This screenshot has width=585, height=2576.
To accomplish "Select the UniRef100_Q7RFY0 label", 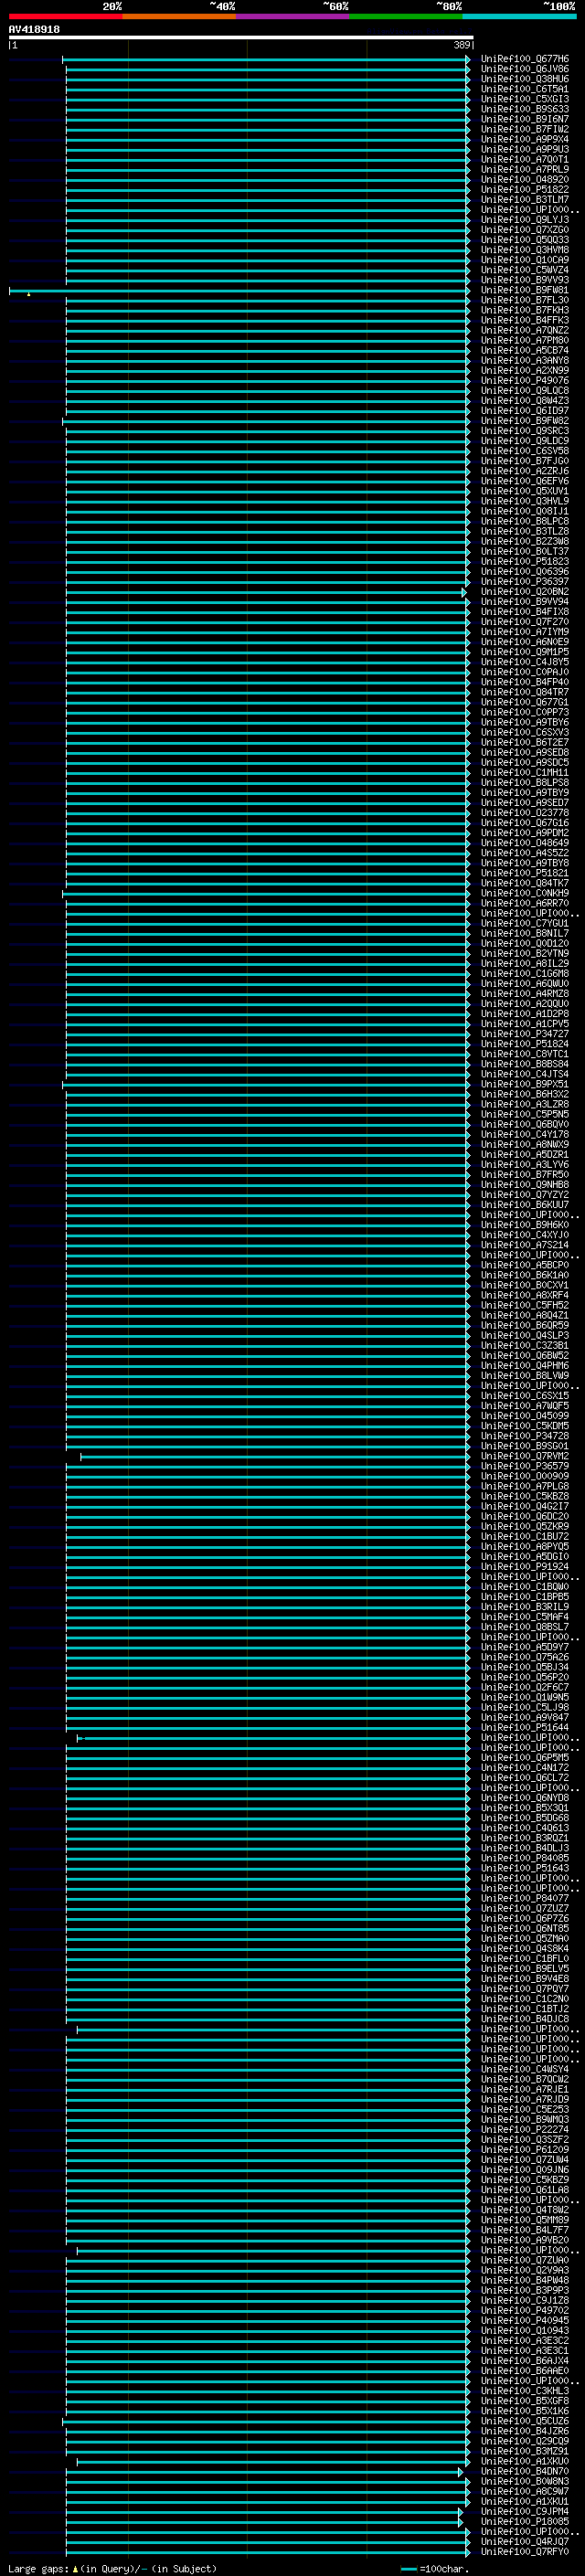I will click(525, 2551).
